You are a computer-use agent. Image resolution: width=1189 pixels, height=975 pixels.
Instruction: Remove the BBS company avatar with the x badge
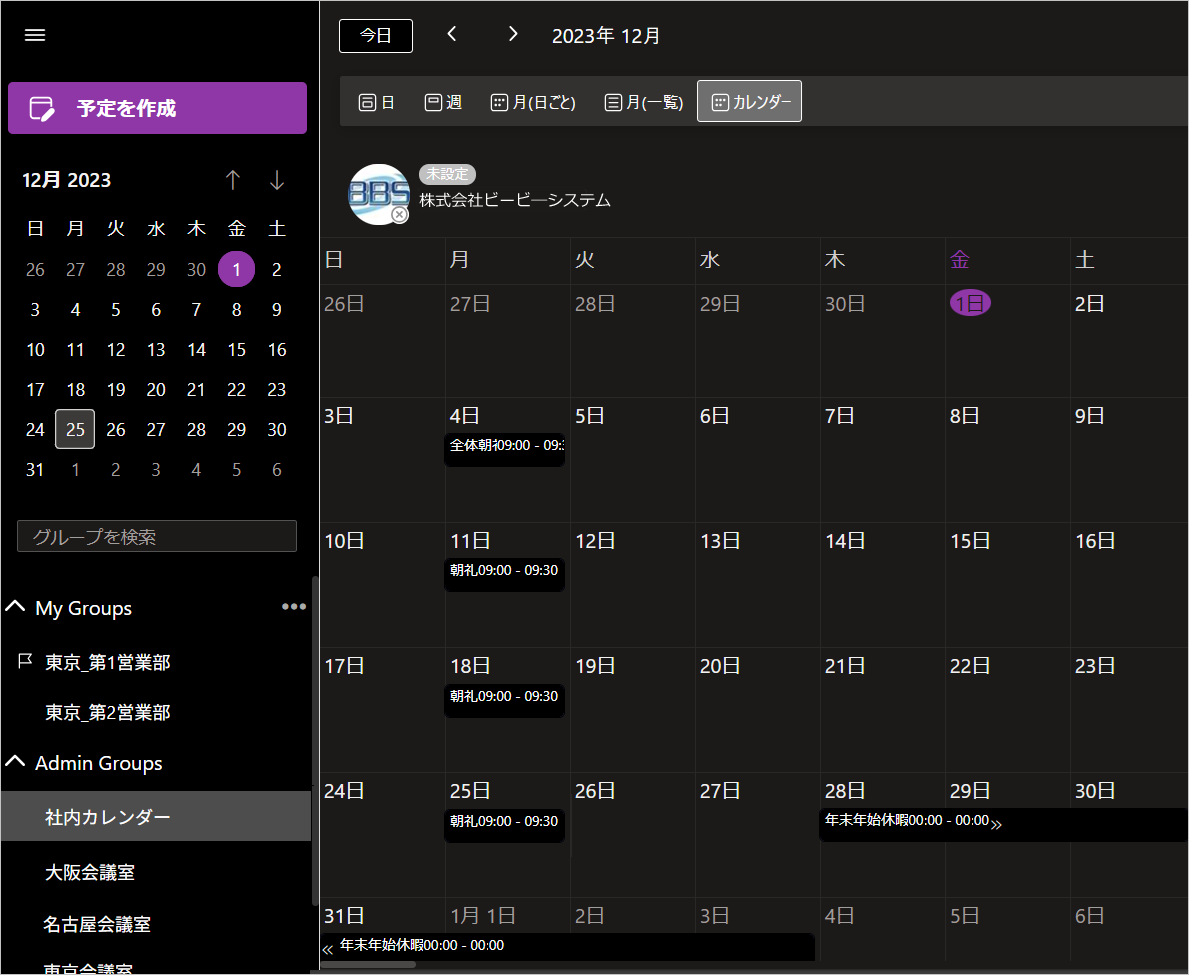[x=400, y=215]
